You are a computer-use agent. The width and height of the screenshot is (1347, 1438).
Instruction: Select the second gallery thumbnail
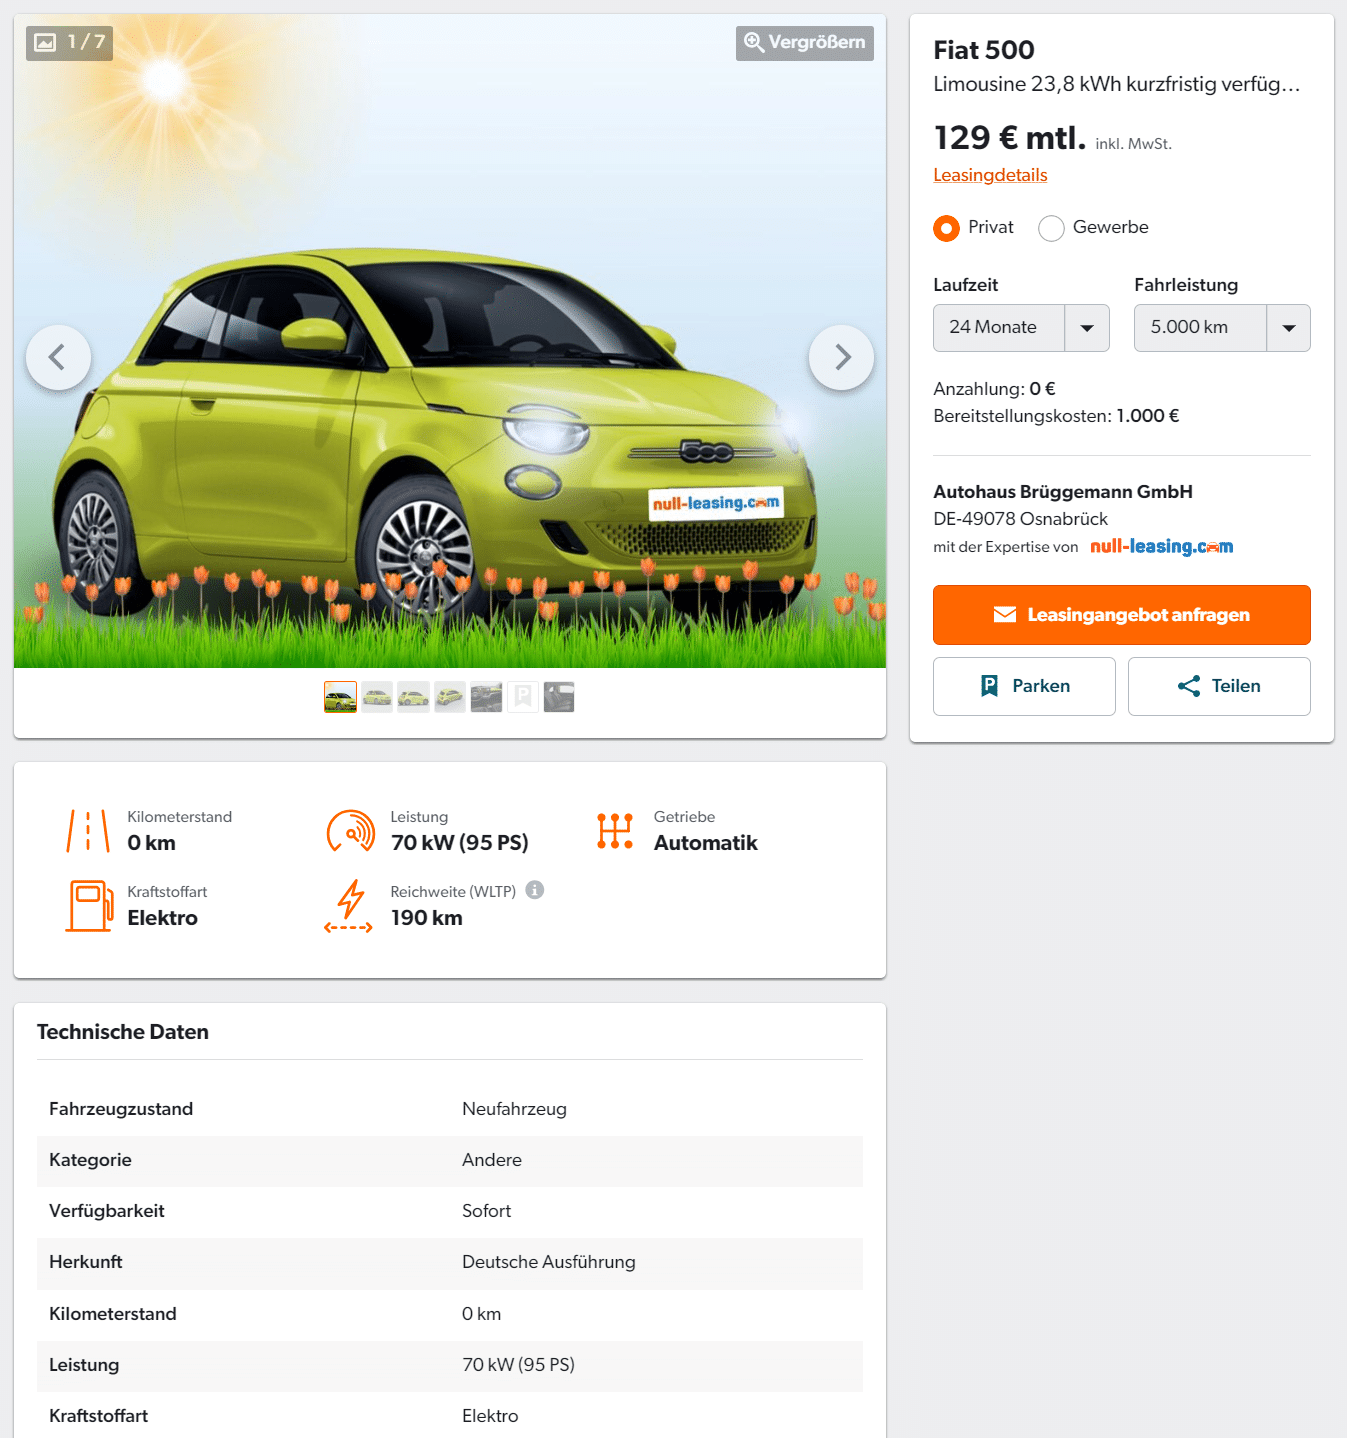tap(377, 697)
